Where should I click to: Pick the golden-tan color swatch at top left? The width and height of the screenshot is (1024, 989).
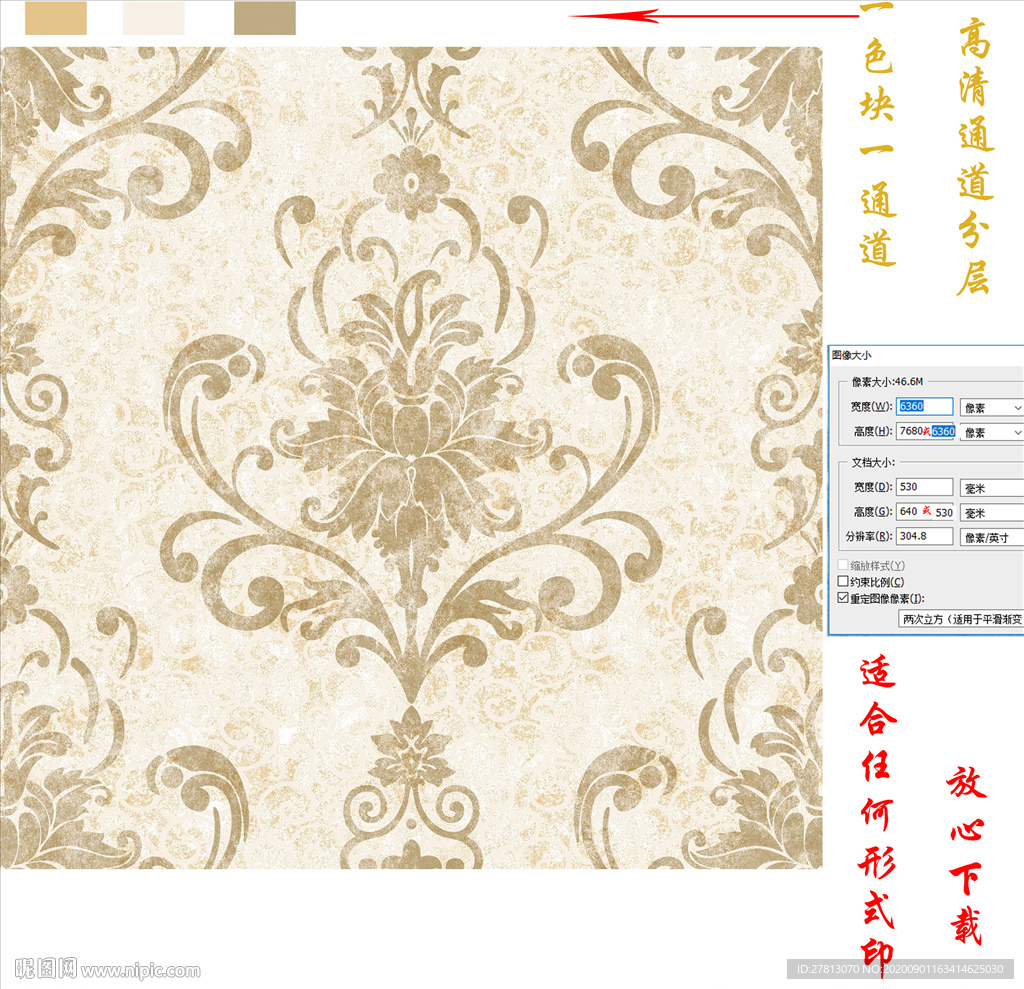coord(56,18)
